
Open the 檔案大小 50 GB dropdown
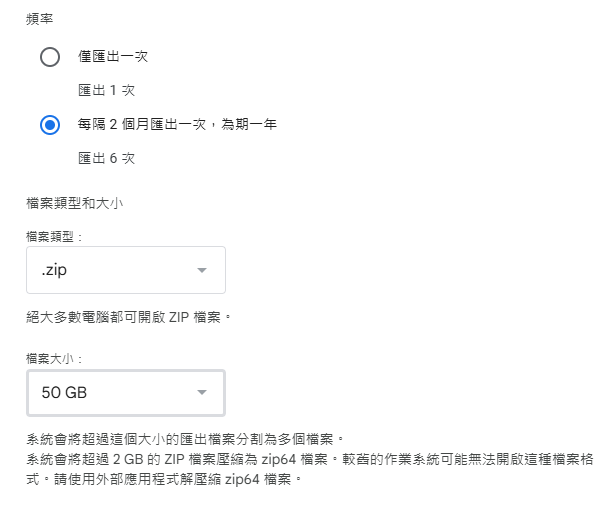tap(126, 393)
